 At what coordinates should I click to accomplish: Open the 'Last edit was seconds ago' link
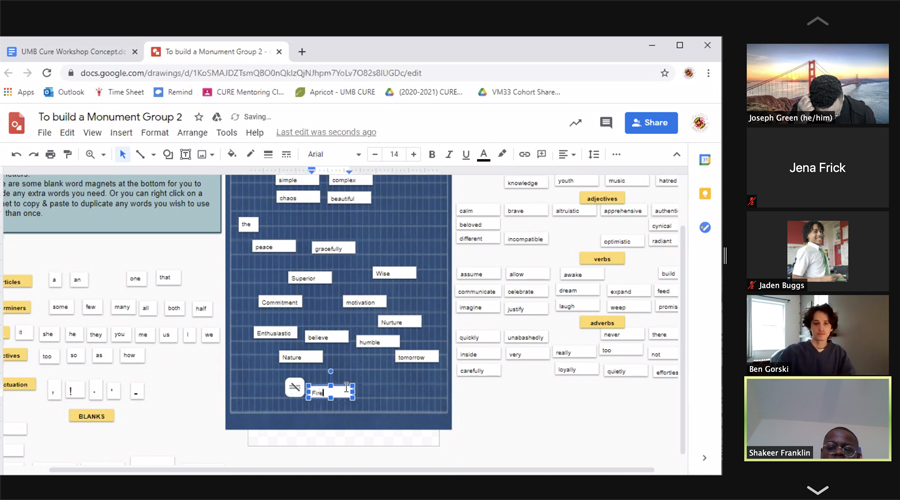click(326, 132)
